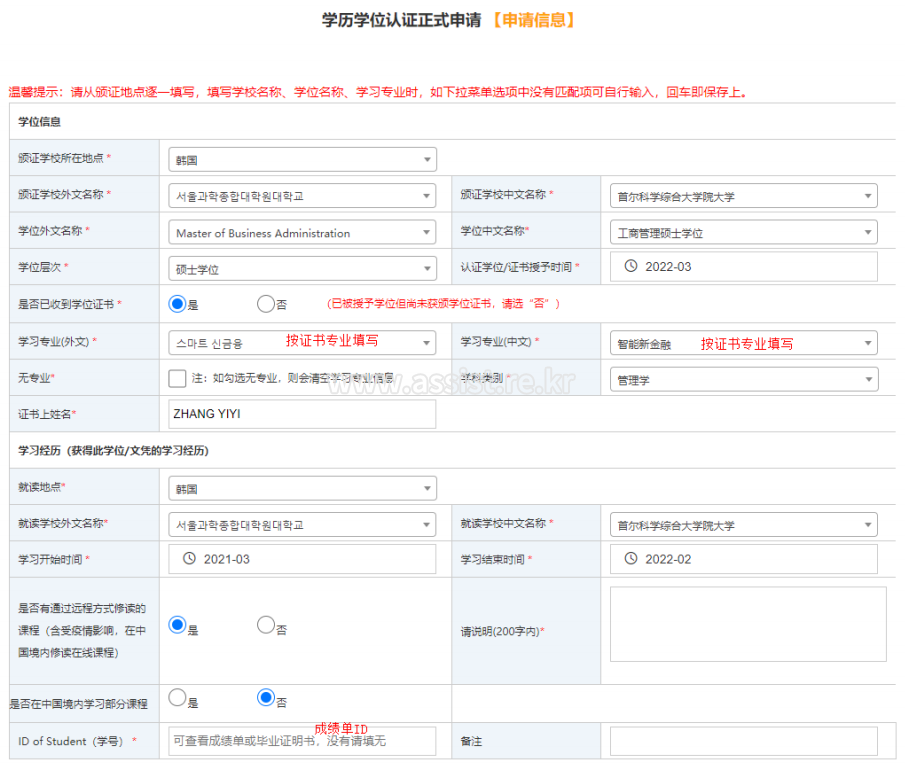Click the '申请信息' header label
This screenshot has width=905, height=770.
pyautogui.click(x=533, y=20)
